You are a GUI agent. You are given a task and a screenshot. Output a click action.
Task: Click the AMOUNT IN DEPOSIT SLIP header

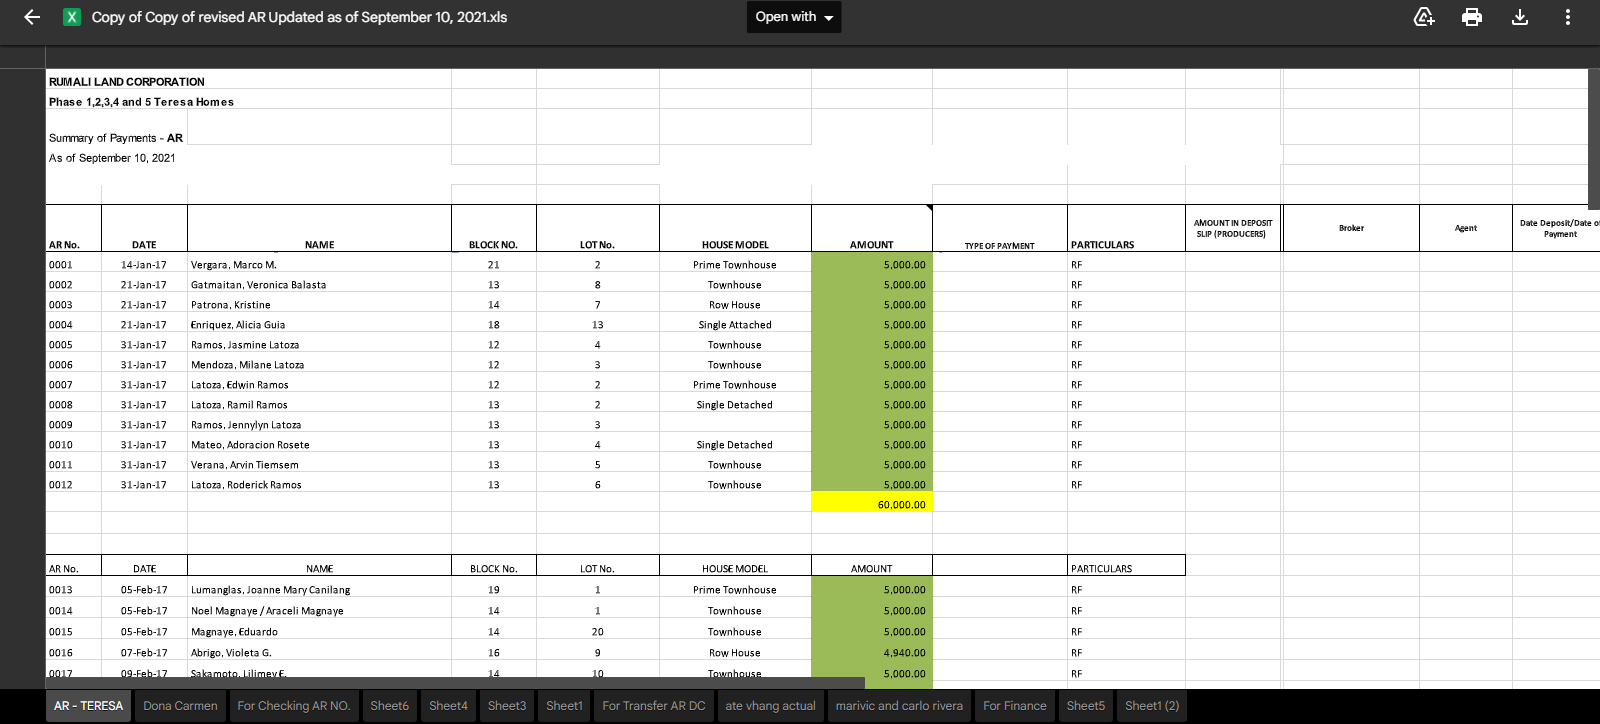[1233, 229]
